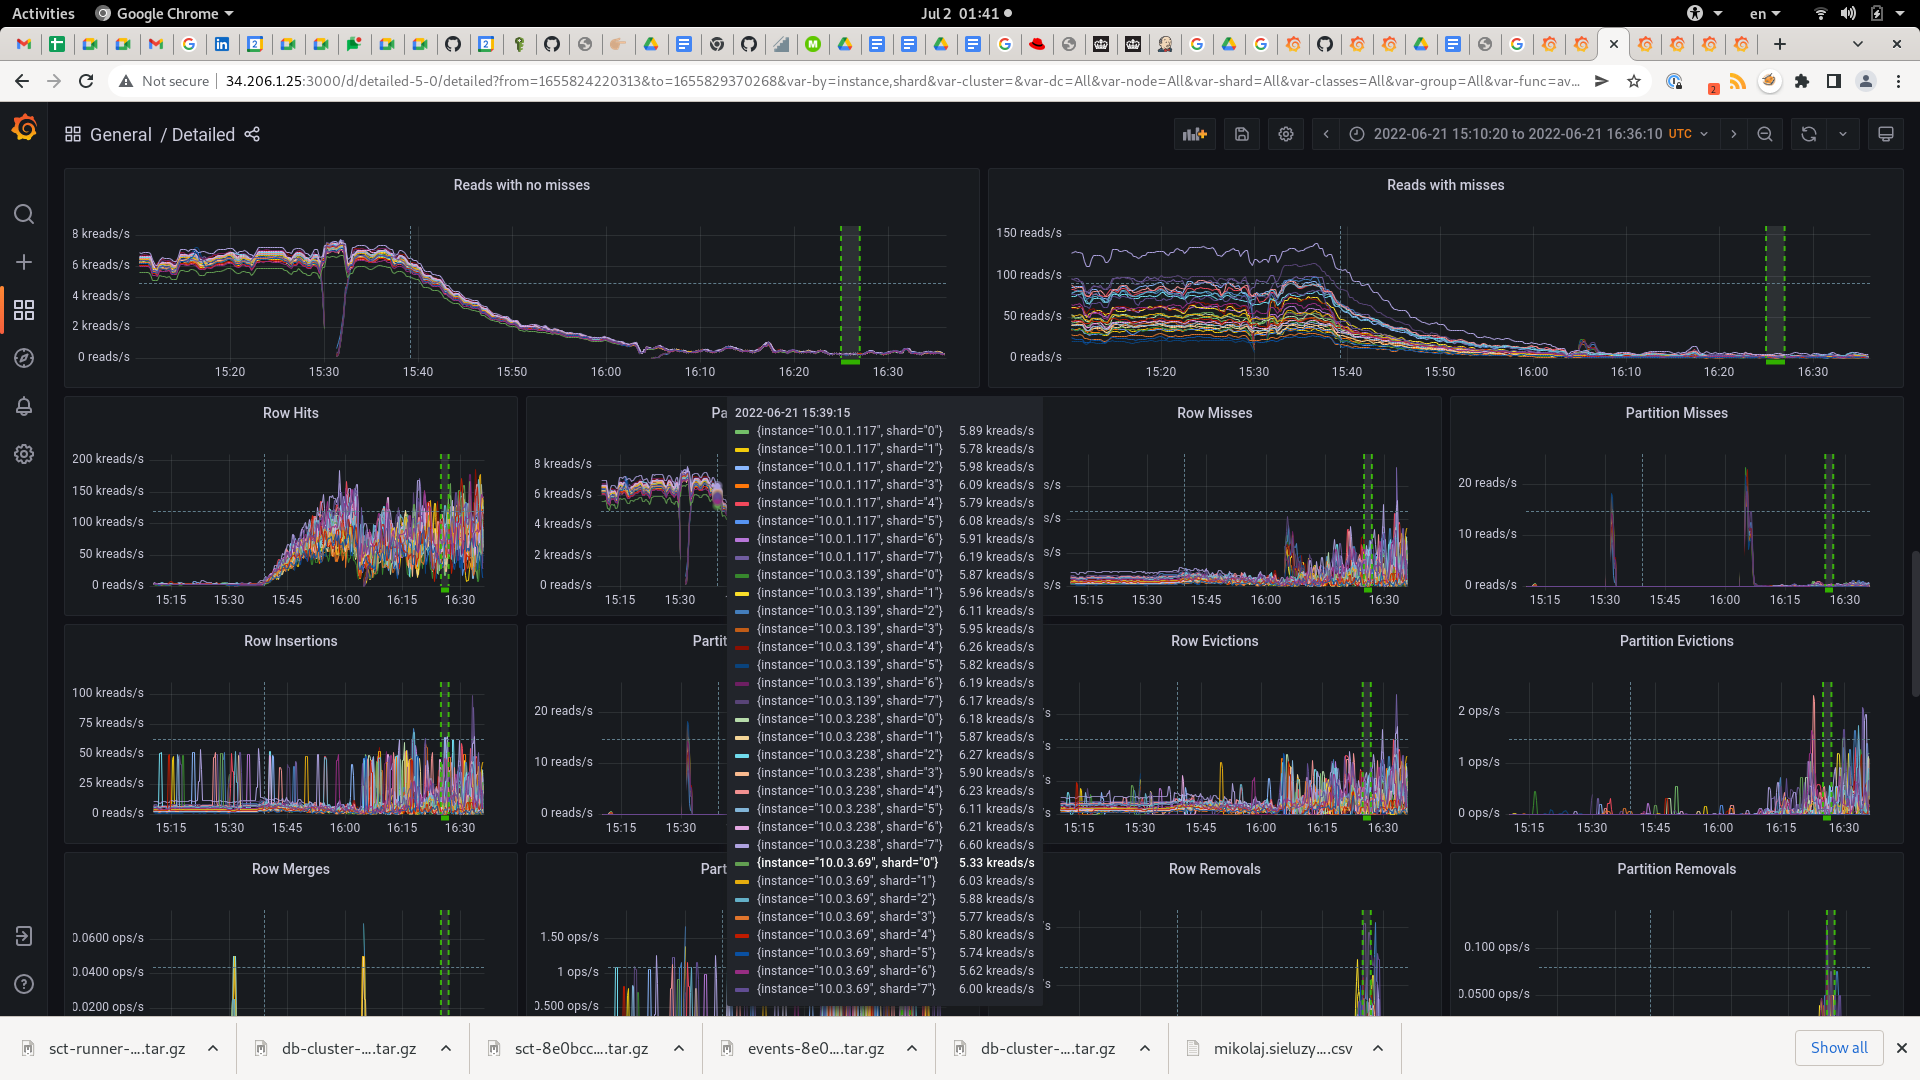Open the Google Chrome application menu
The image size is (1920, 1080).
click(x=165, y=13)
